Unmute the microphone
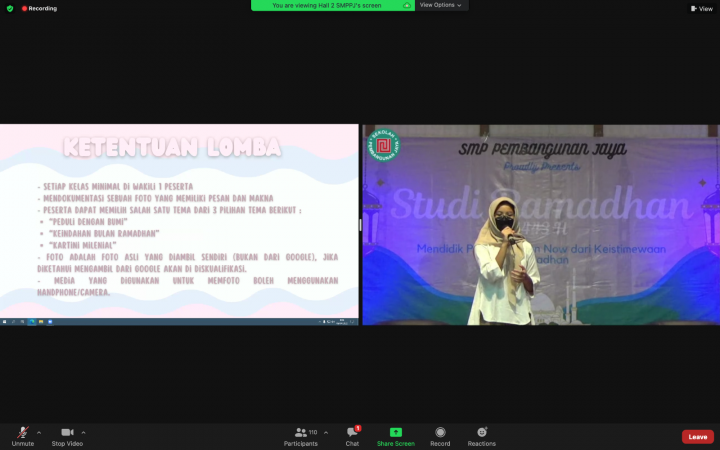720x450 pixels. (x=22, y=437)
